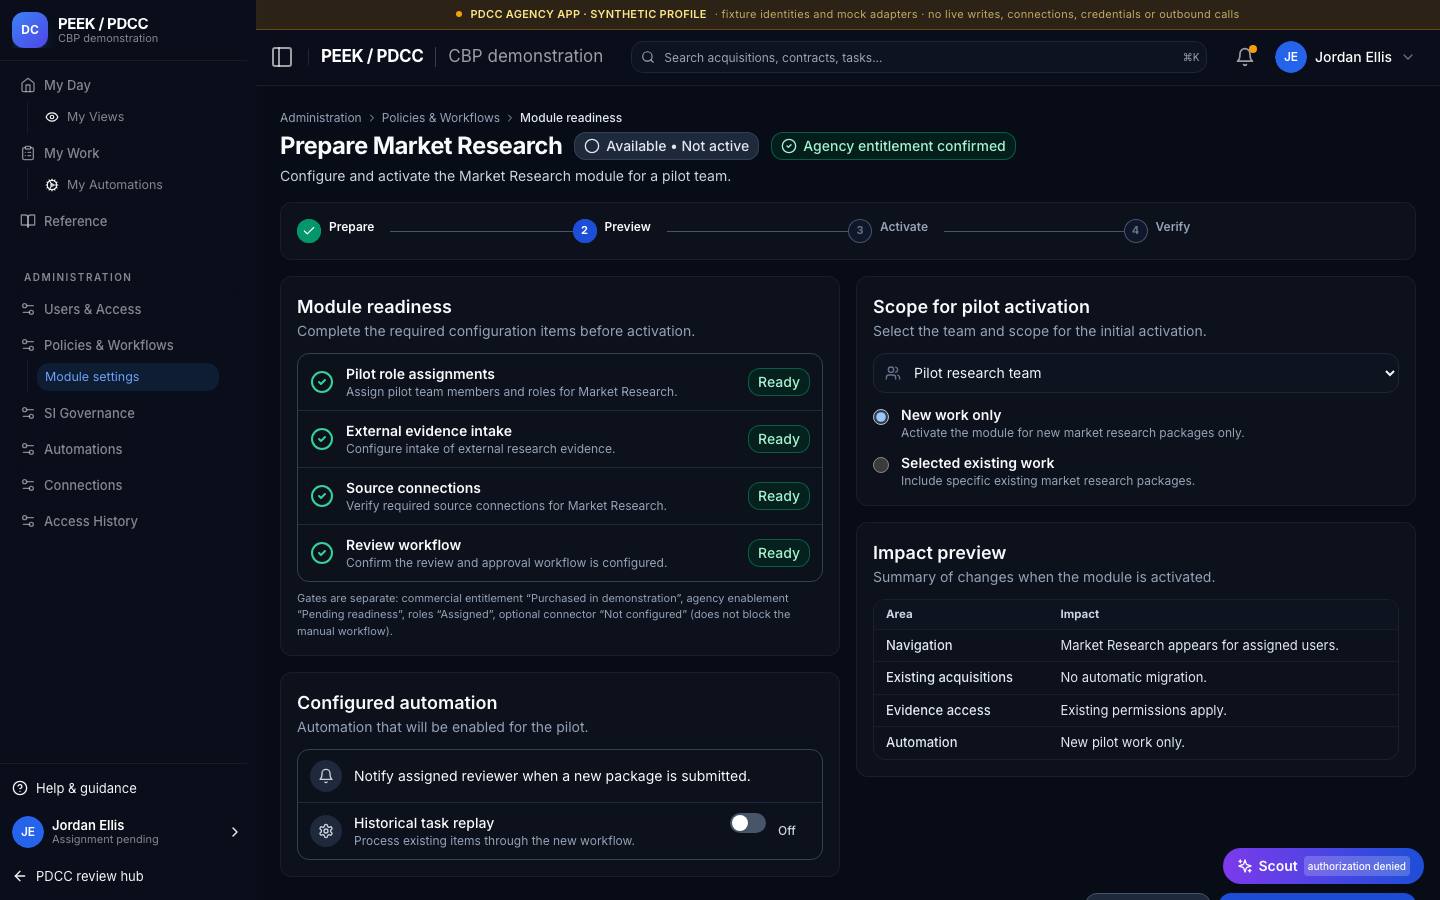Click the Access History sliders icon

(28, 521)
